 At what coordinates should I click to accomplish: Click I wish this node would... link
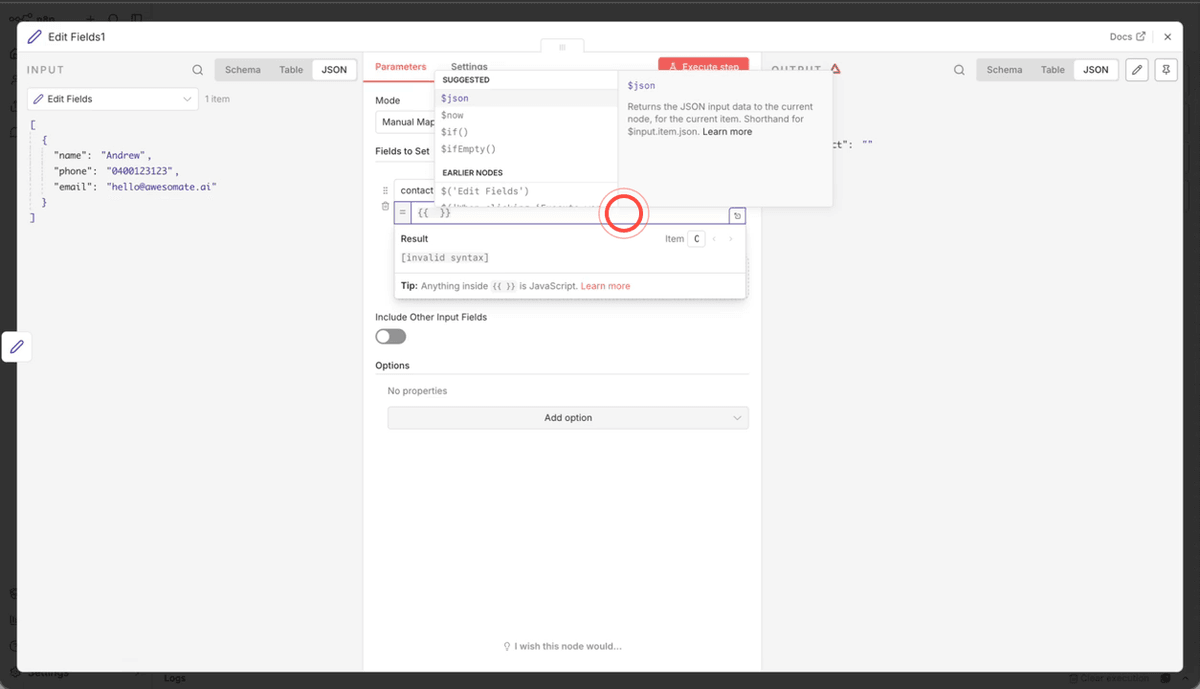click(562, 646)
